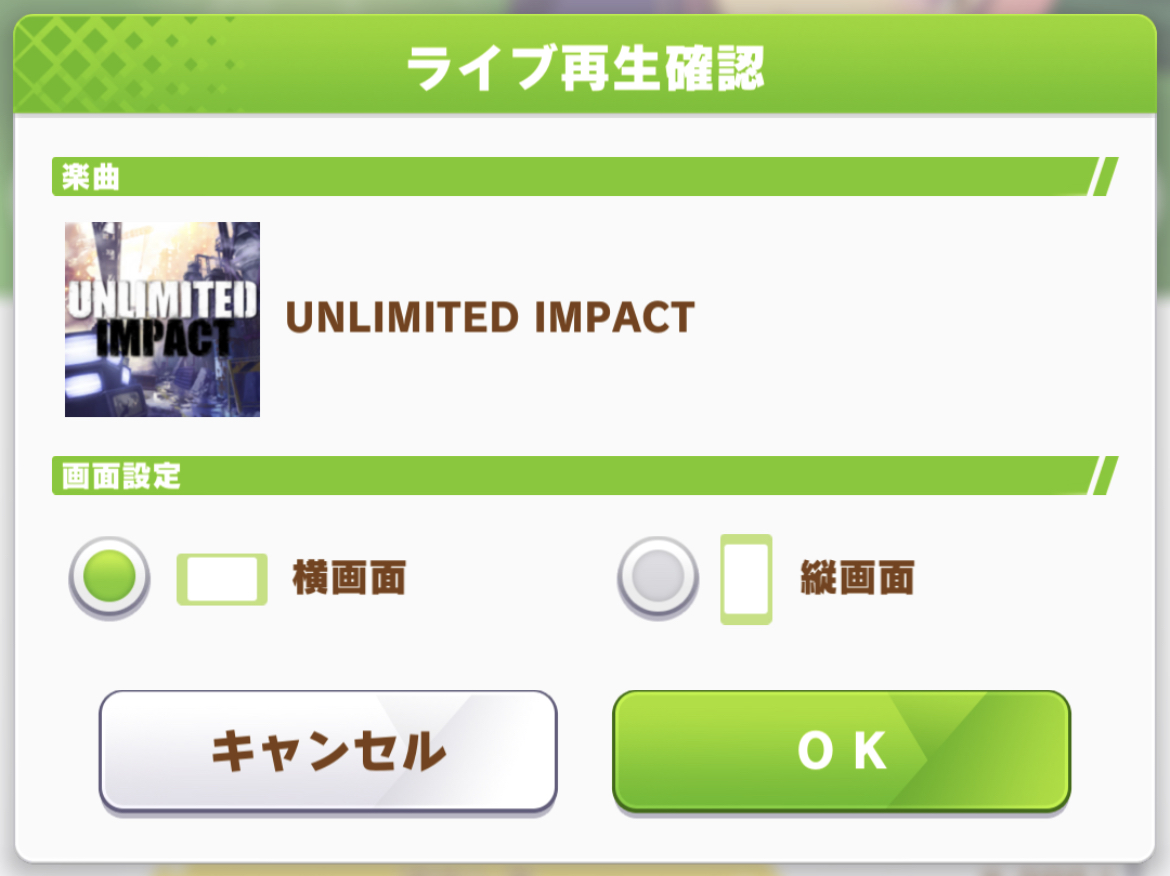Select the 縦画面 portrait radio button

point(658,577)
